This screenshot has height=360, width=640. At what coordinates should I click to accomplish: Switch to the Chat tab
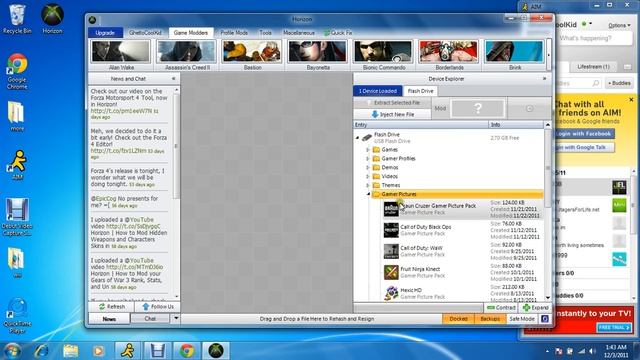click(x=150, y=318)
